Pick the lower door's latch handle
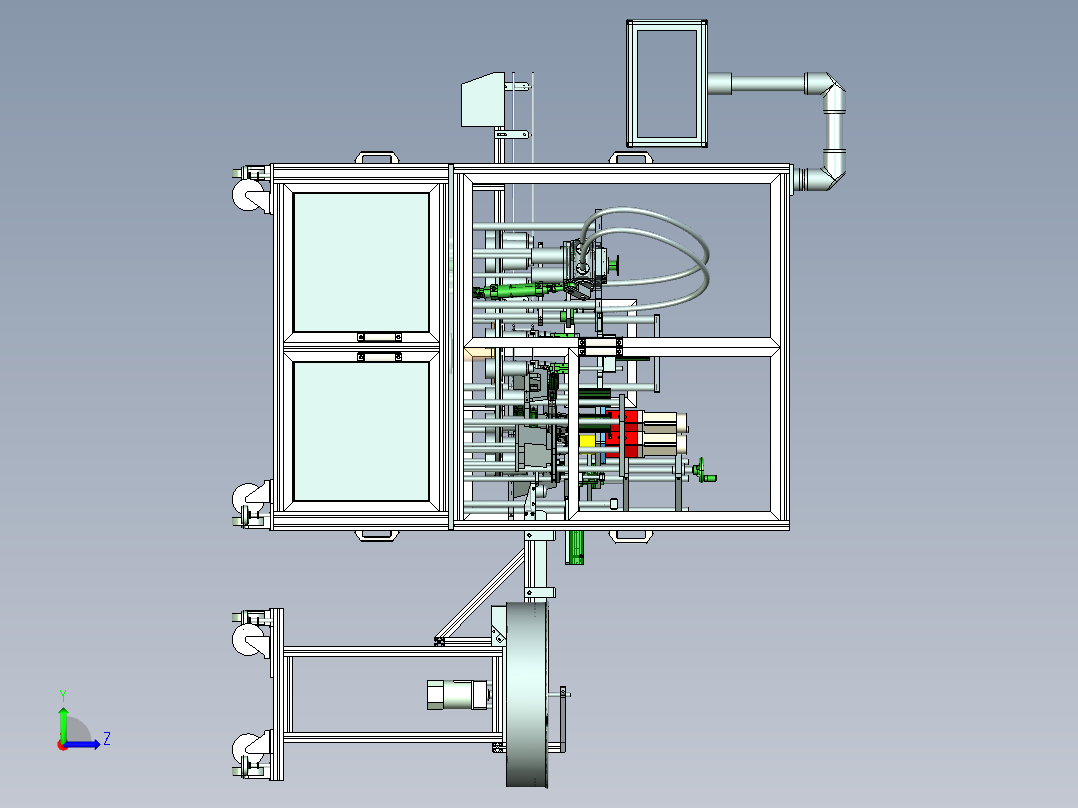This screenshot has height=808, width=1078. pos(380,357)
